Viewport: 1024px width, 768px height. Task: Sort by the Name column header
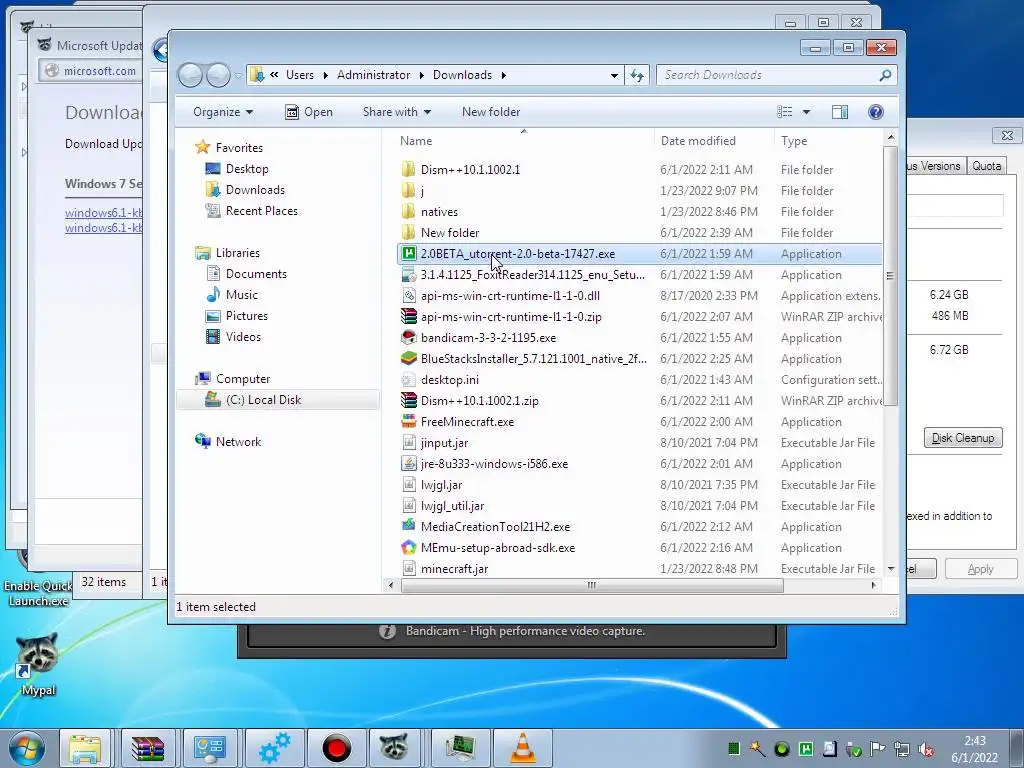(x=416, y=140)
